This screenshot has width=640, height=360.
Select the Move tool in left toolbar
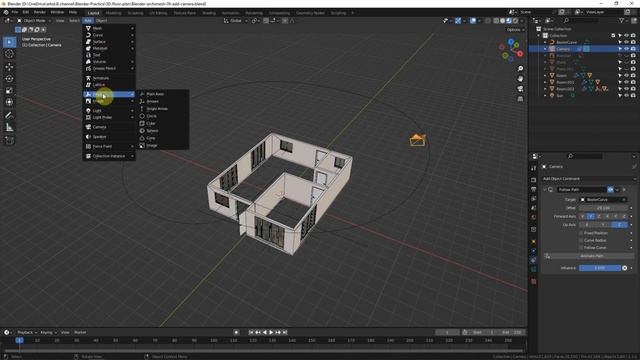point(9,67)
